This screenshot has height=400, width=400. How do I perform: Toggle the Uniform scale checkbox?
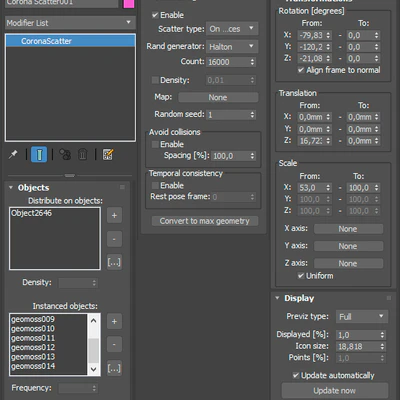pyautogui.click(x=301, y=276)
